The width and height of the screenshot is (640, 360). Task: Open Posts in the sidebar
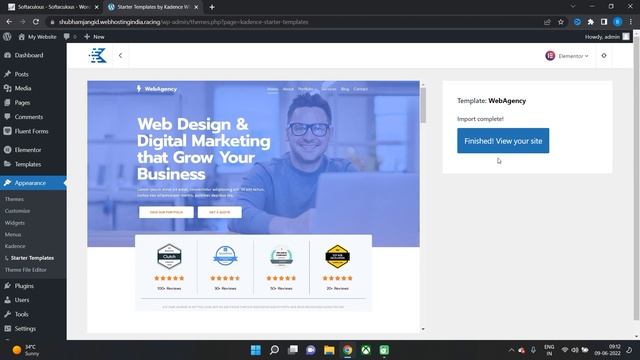click(21, 74)
